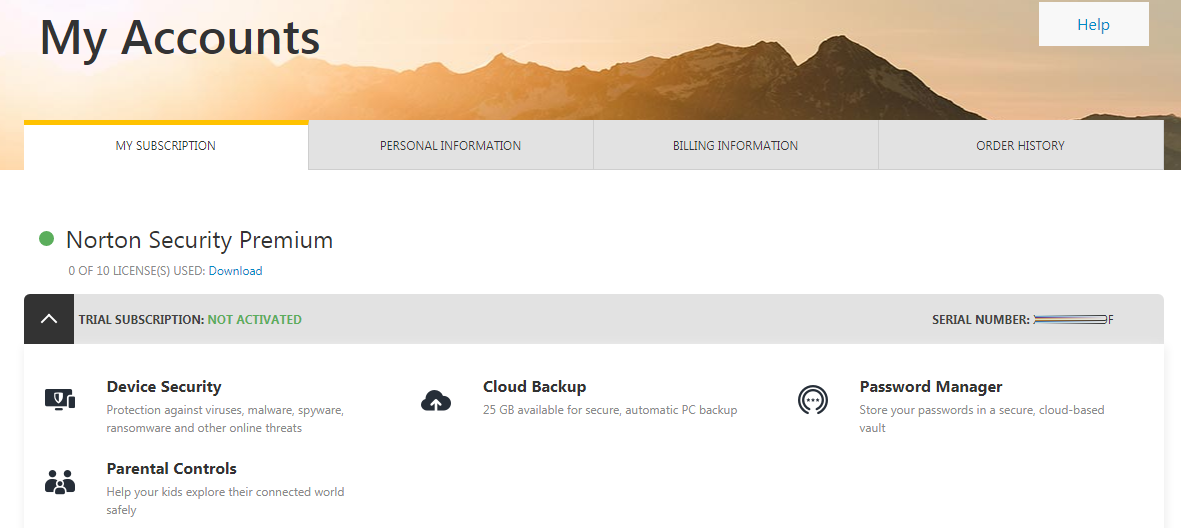This screenshot has height=528, width=1181.
Task: Click 'Store your passwords in a secure' description
Action: click(x=981, y=419)
